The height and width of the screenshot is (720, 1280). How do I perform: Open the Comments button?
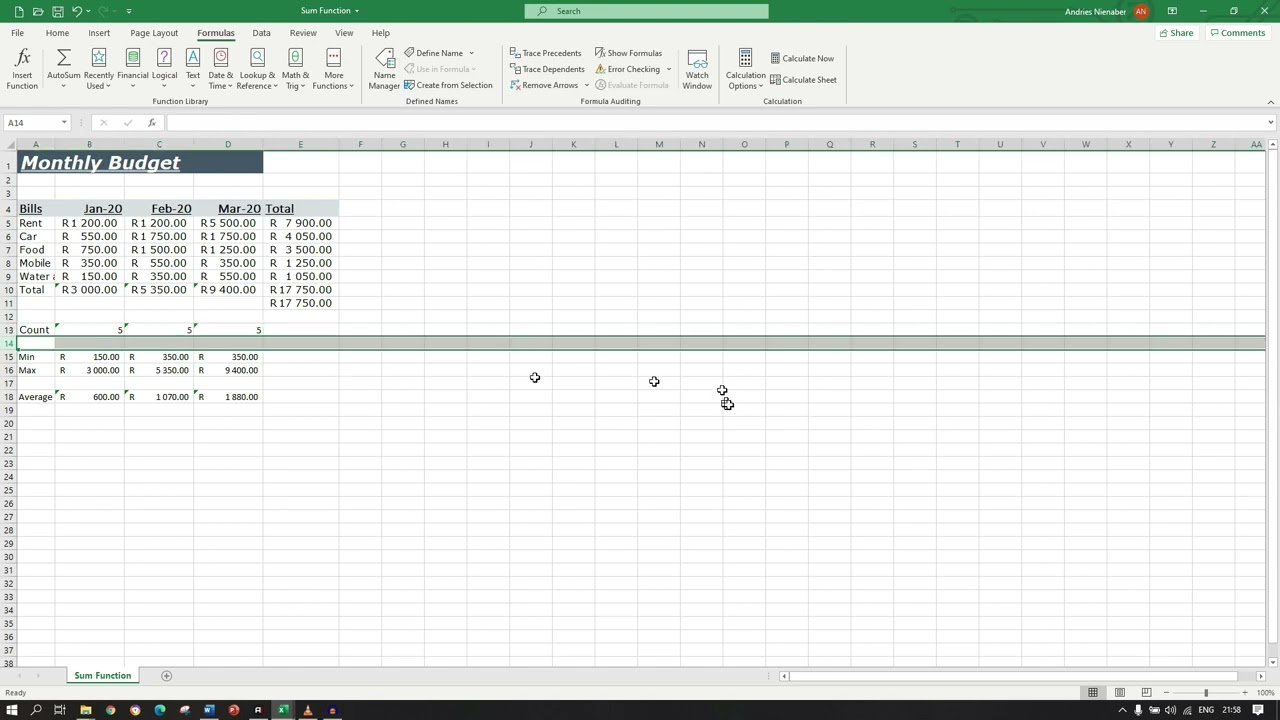(1237, 33)
